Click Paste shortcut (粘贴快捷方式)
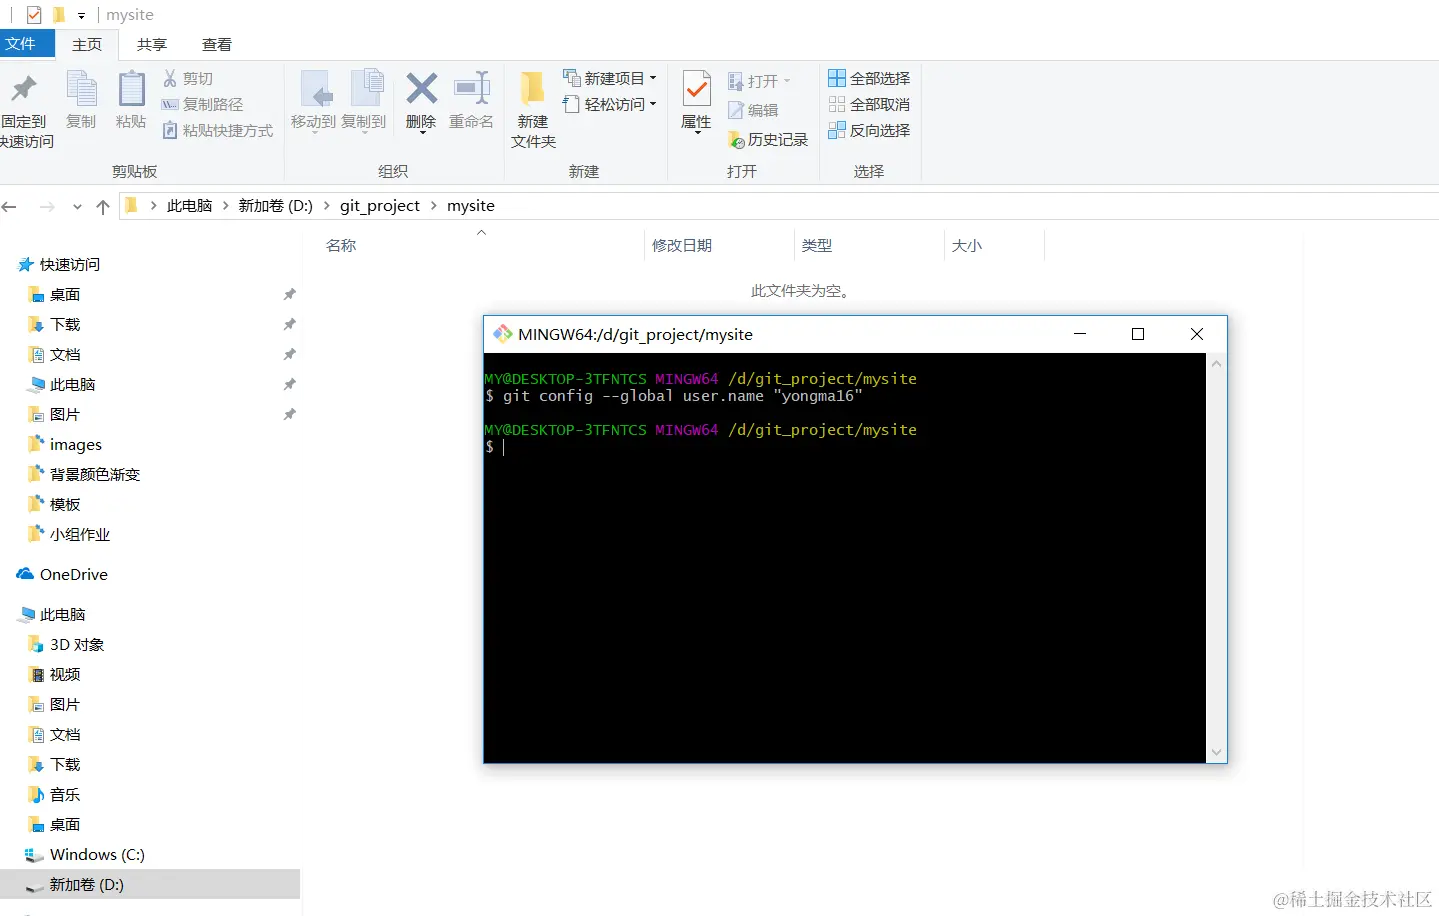This screenshot has width=1439, height=916. pos(217,130)
